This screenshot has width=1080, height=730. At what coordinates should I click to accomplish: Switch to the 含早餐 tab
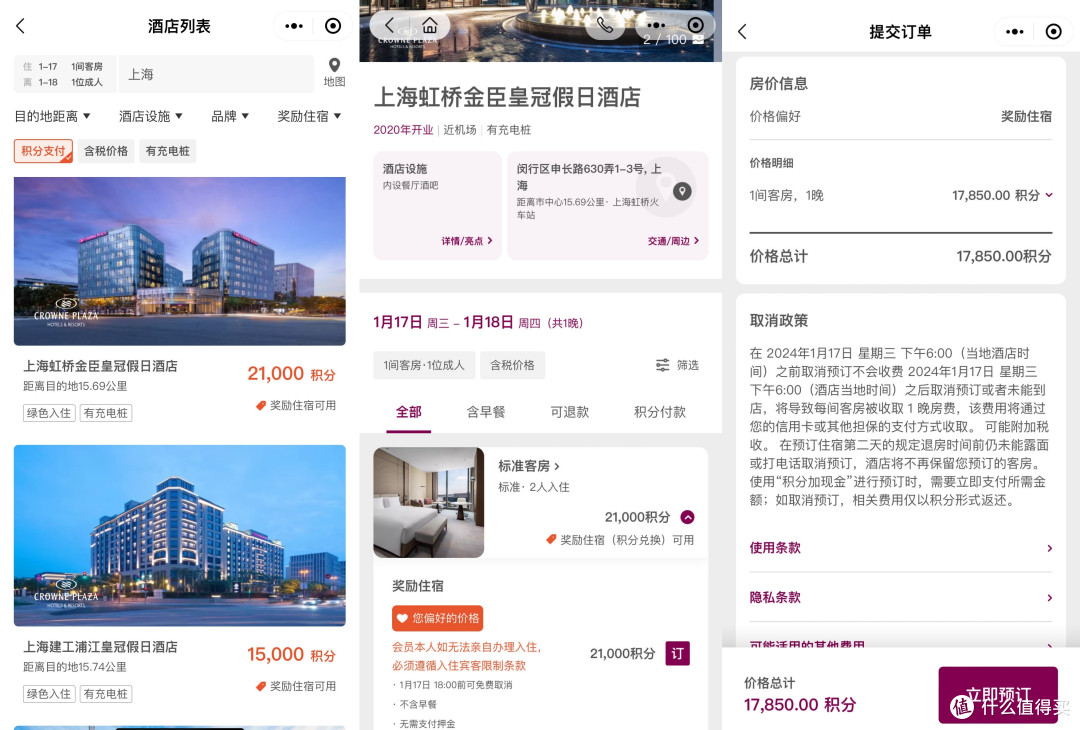pyautogui.click(x=486, y=412)
